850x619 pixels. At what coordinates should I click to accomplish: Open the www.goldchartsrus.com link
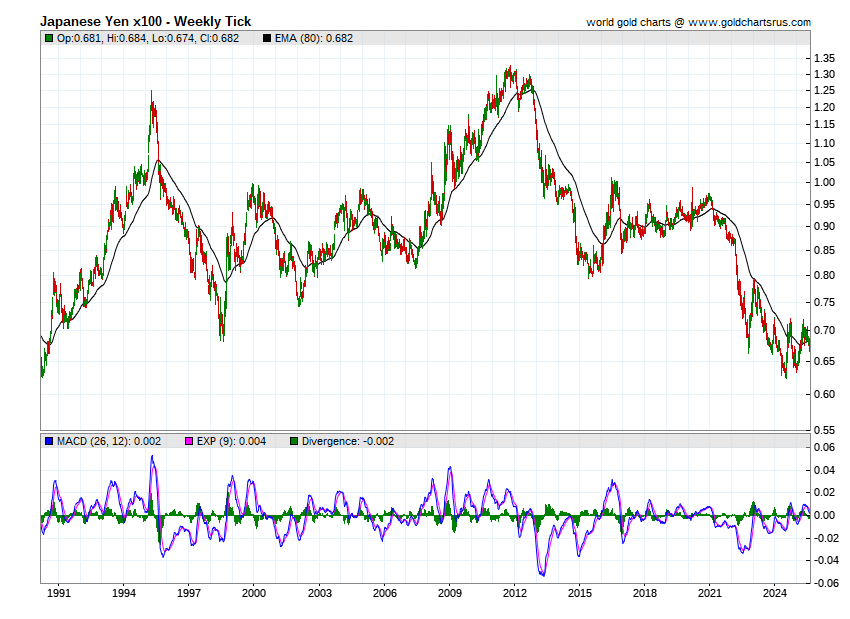(748, 22)
